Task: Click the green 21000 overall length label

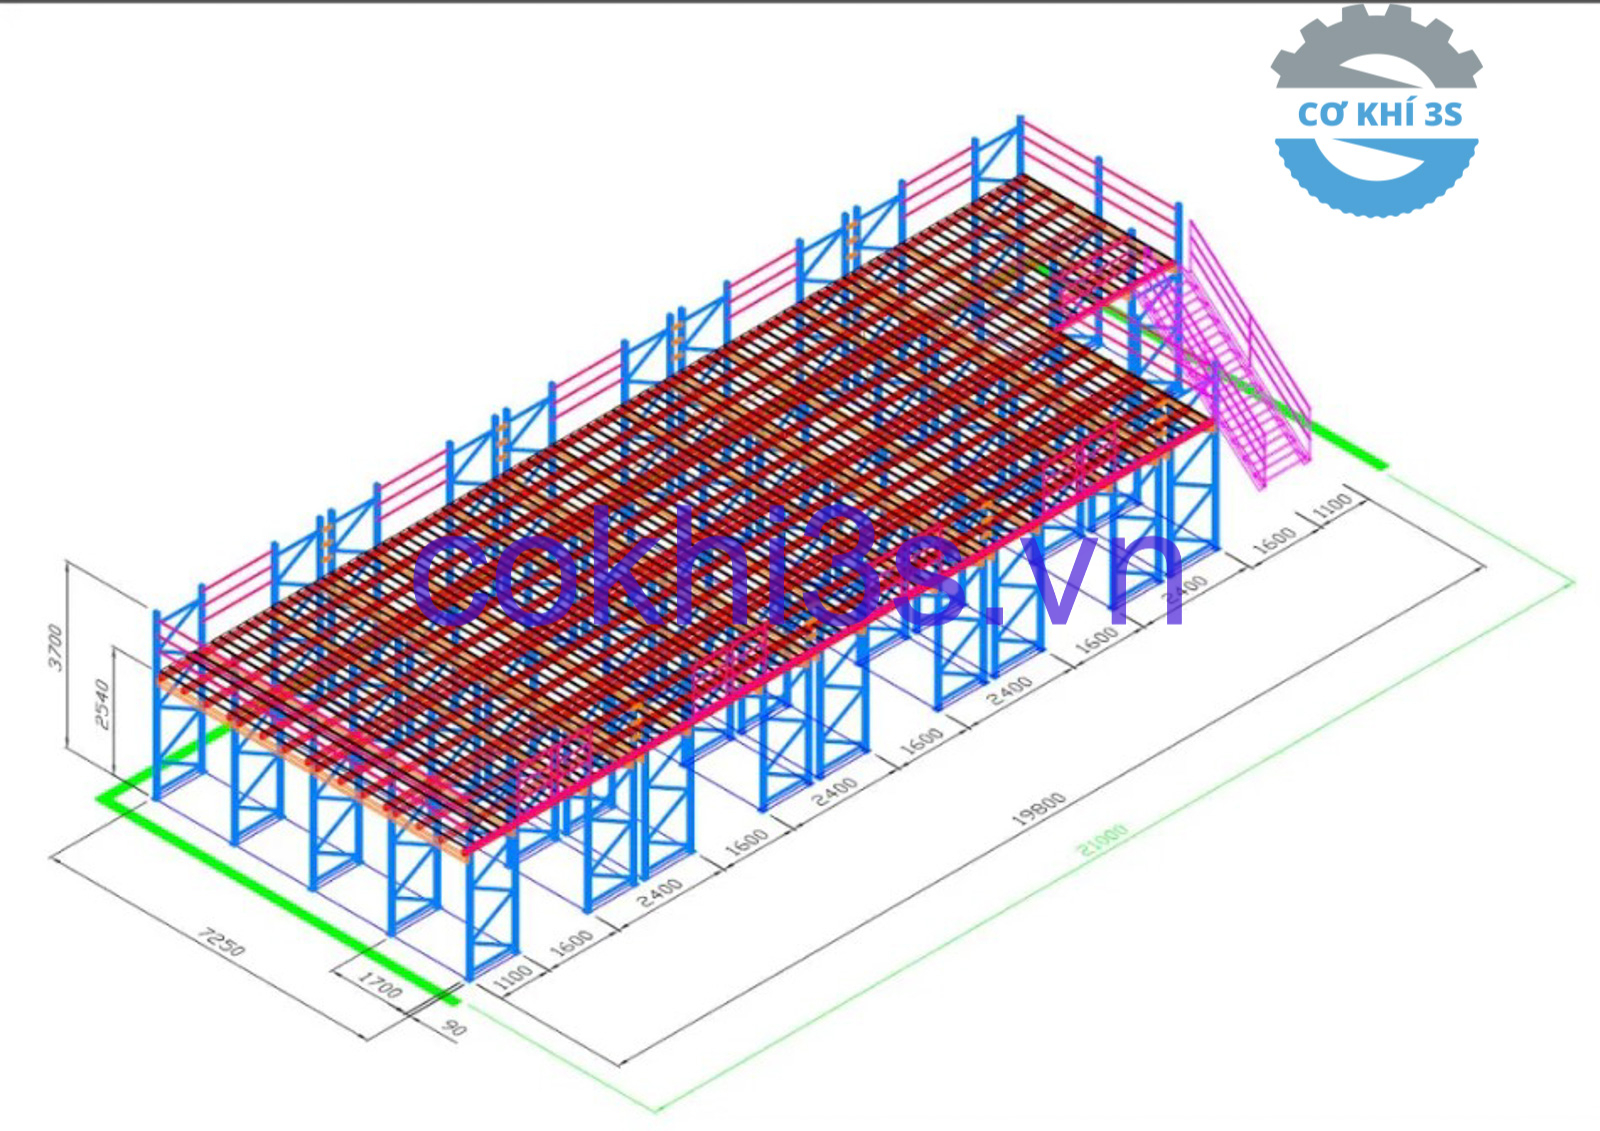Action: tap(1101, 840)
